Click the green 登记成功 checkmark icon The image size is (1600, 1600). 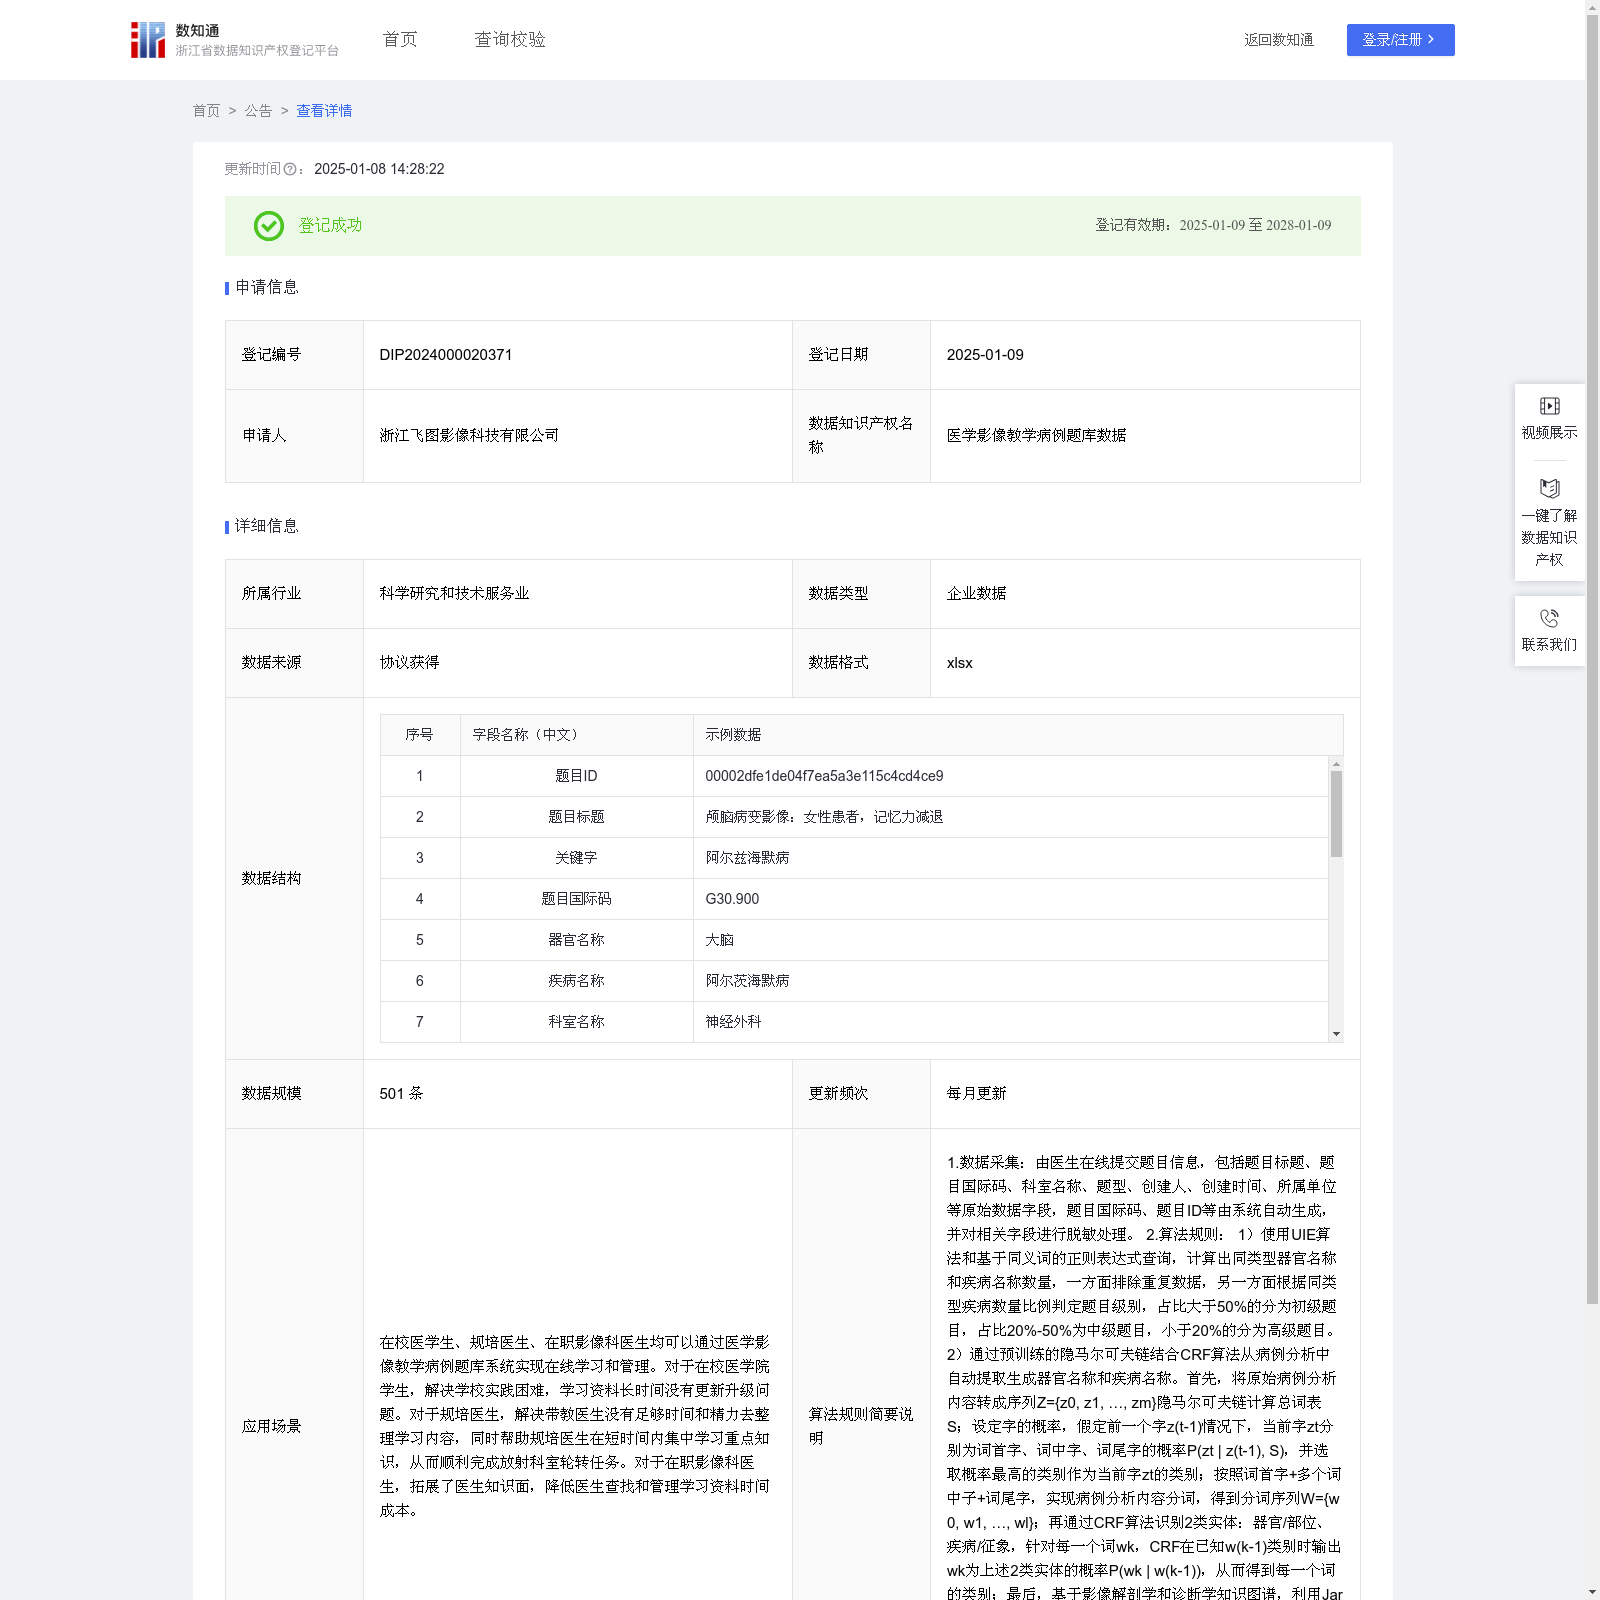pos(269,226)
